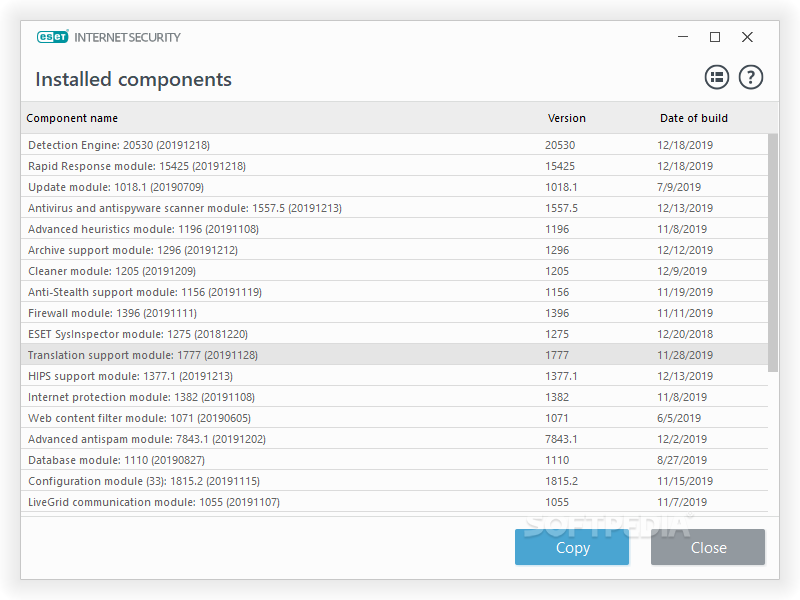Click build date 11/28/2019
This screenshot has height=600, width=800.
coord(685,355)
